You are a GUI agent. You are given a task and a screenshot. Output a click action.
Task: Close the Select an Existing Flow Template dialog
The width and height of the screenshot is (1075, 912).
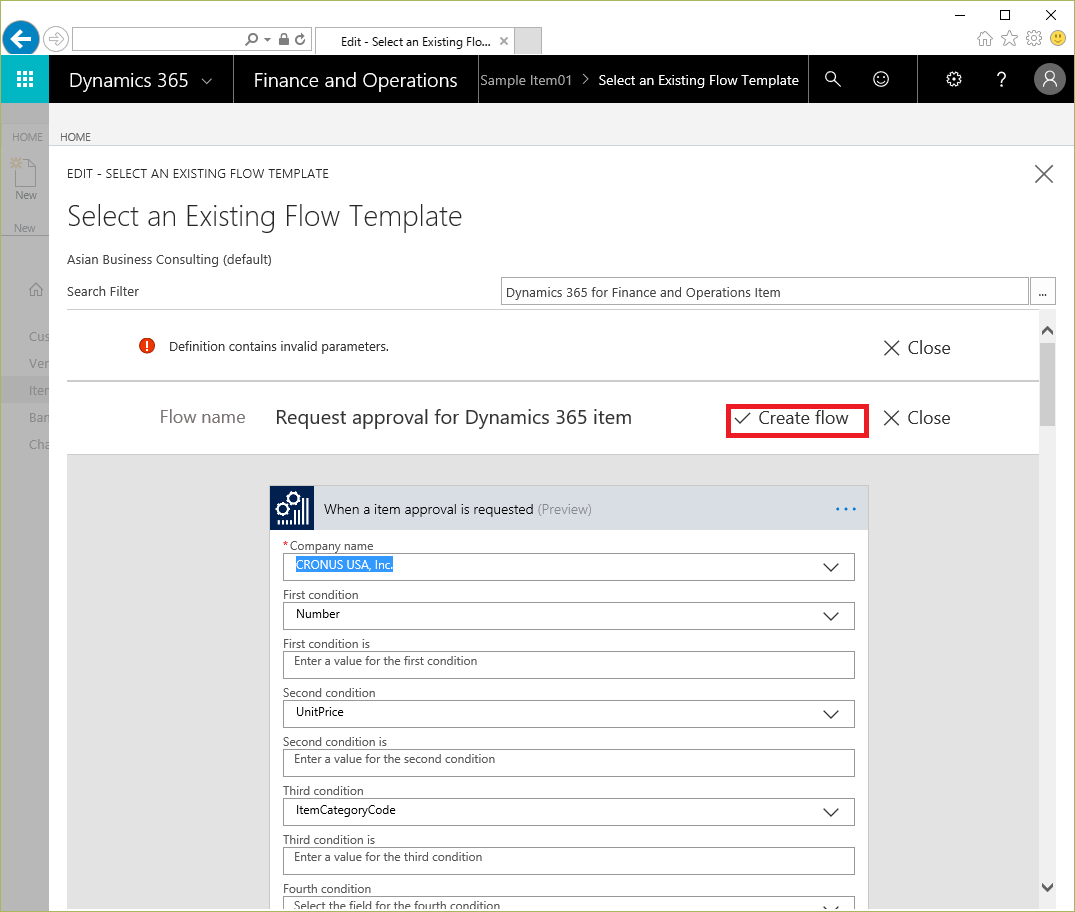point(1043,174)
